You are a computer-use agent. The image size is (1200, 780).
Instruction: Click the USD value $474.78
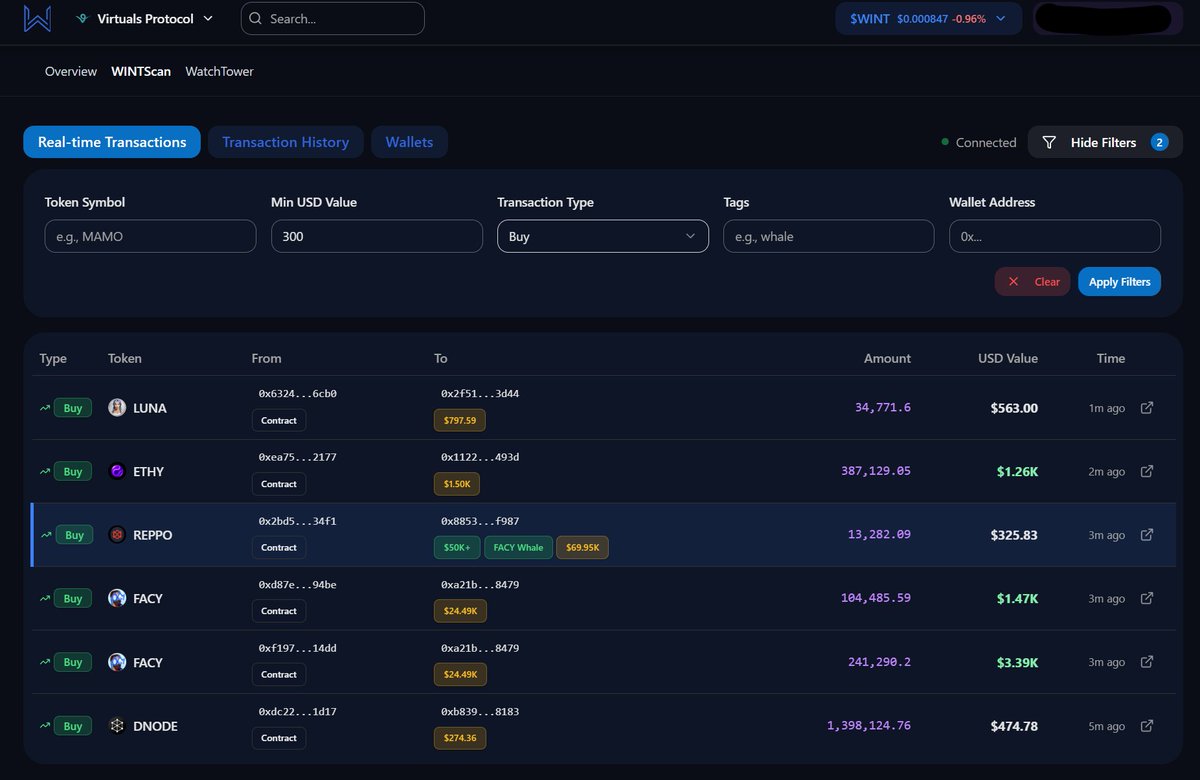(x=1014, y=726)
